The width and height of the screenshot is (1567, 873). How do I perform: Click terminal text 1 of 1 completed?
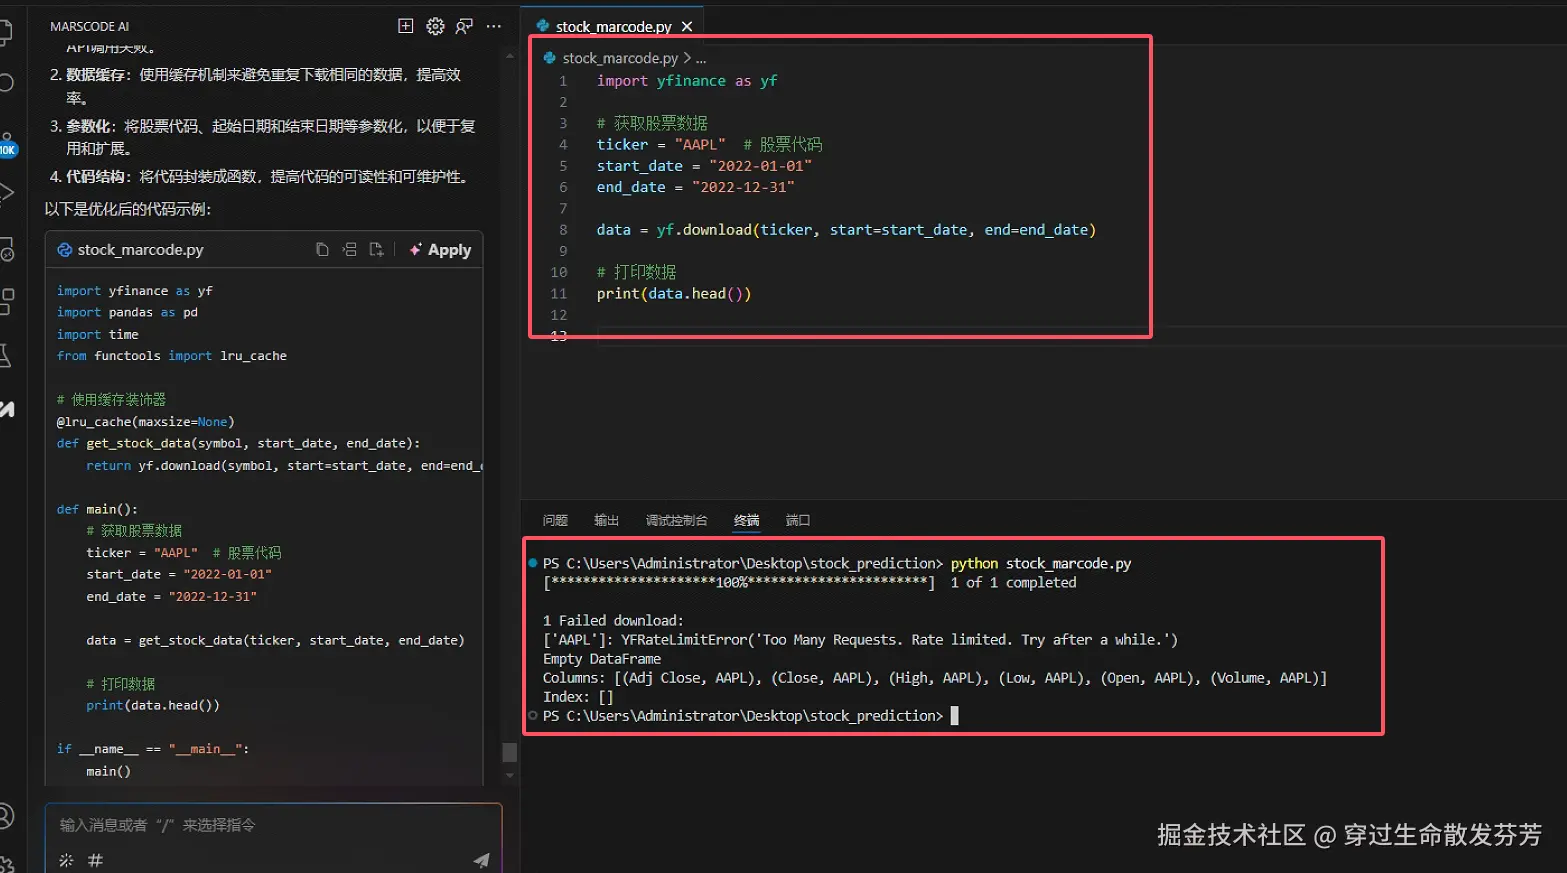pyautogui.click(x=1013, y=583)
